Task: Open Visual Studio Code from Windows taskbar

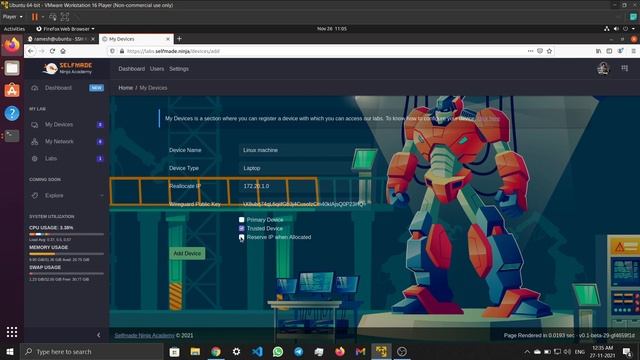Action: (x=257, y=351)
